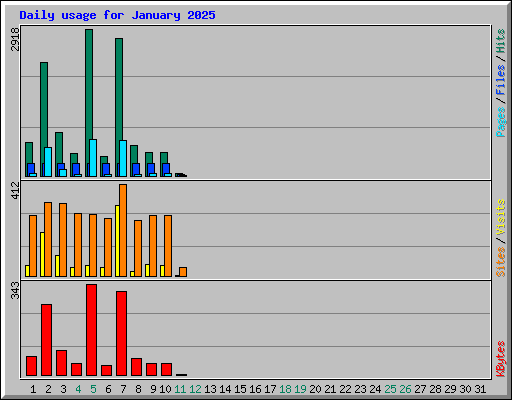
Task: Click the orange Sites bar for day 7
Action: 123,230
